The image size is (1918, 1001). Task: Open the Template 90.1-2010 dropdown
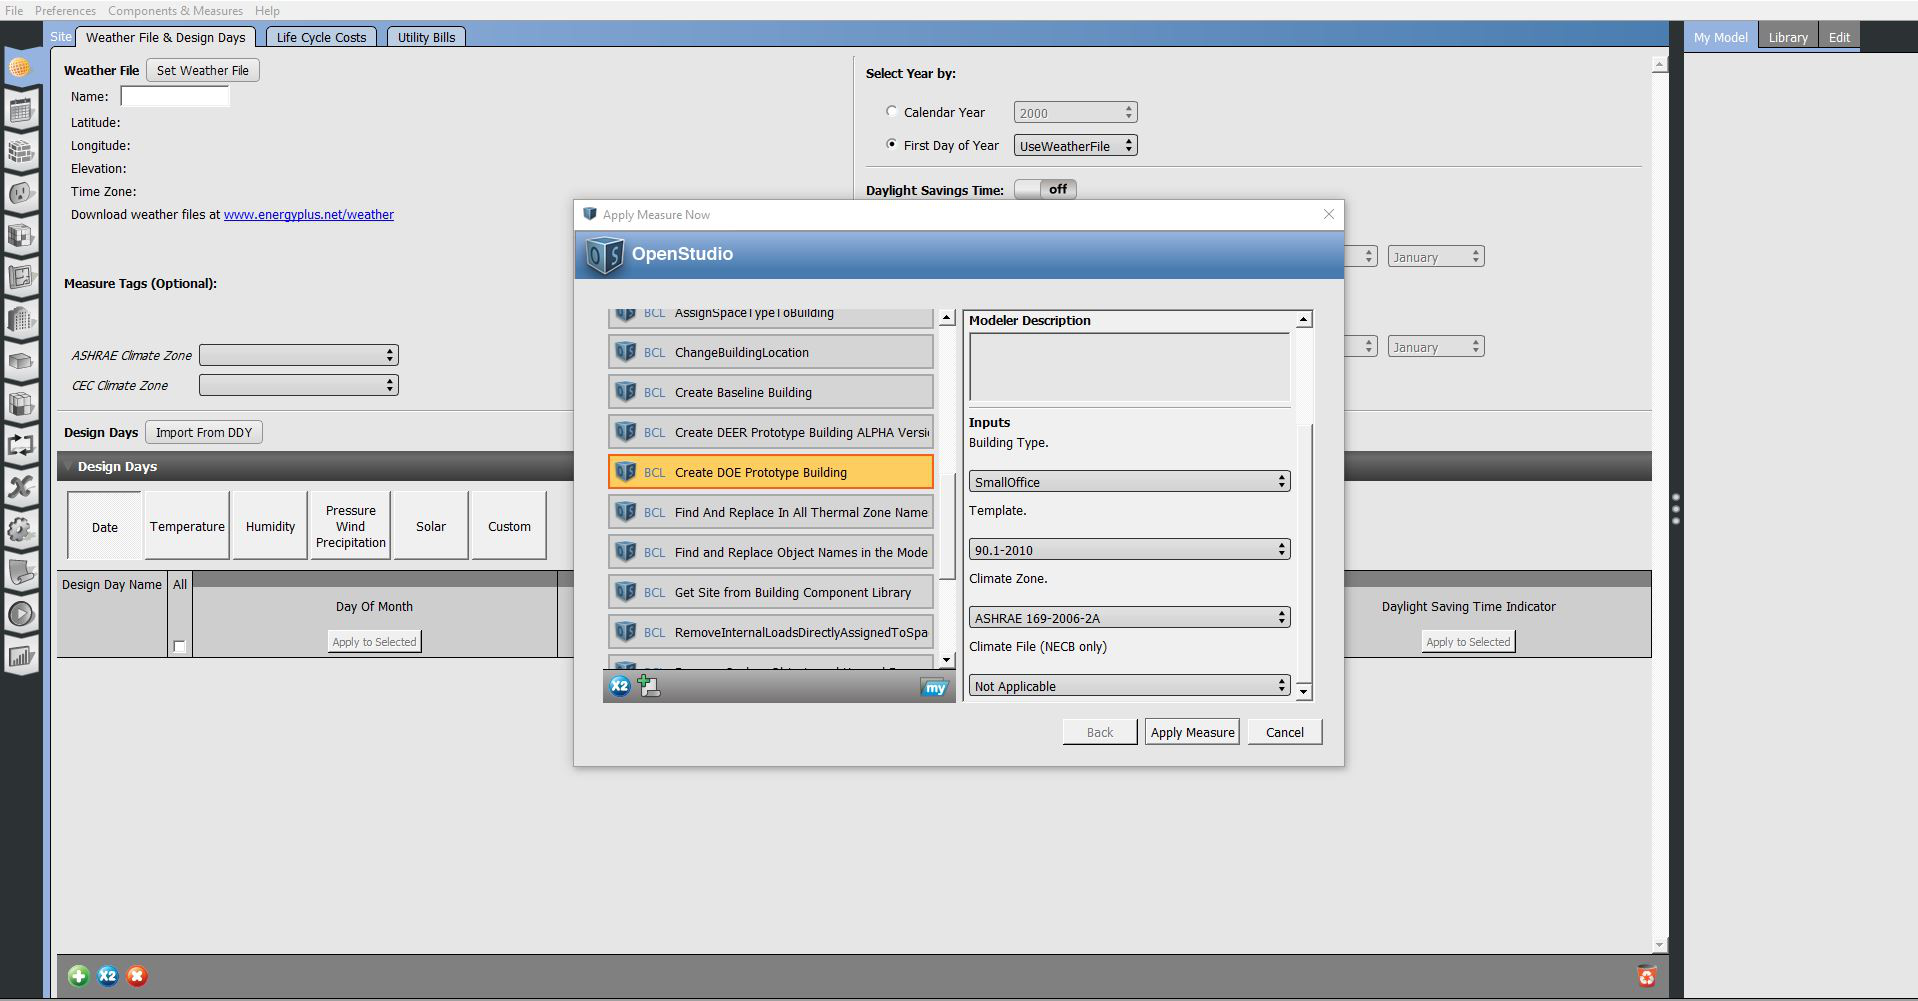pyautogui.click(x=1129, y=550)
